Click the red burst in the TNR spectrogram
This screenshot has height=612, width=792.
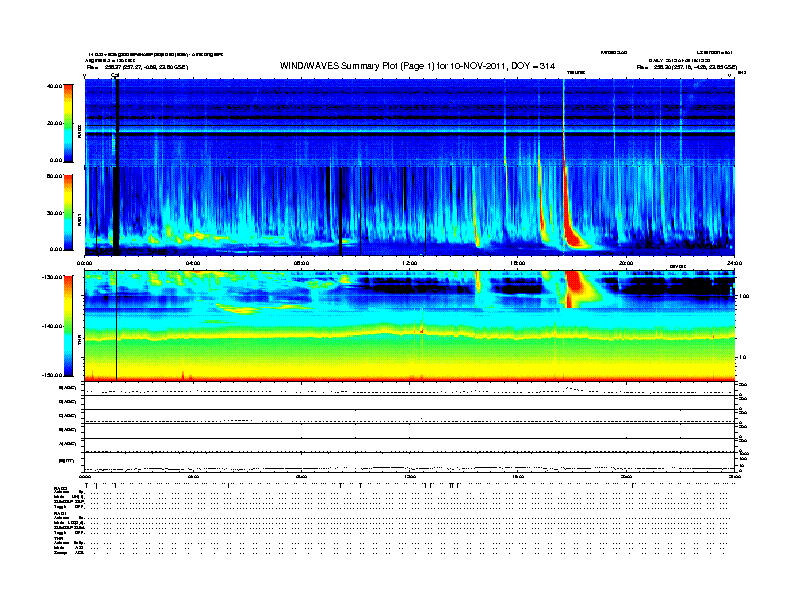pyautogui.click(x=576, y=289)
